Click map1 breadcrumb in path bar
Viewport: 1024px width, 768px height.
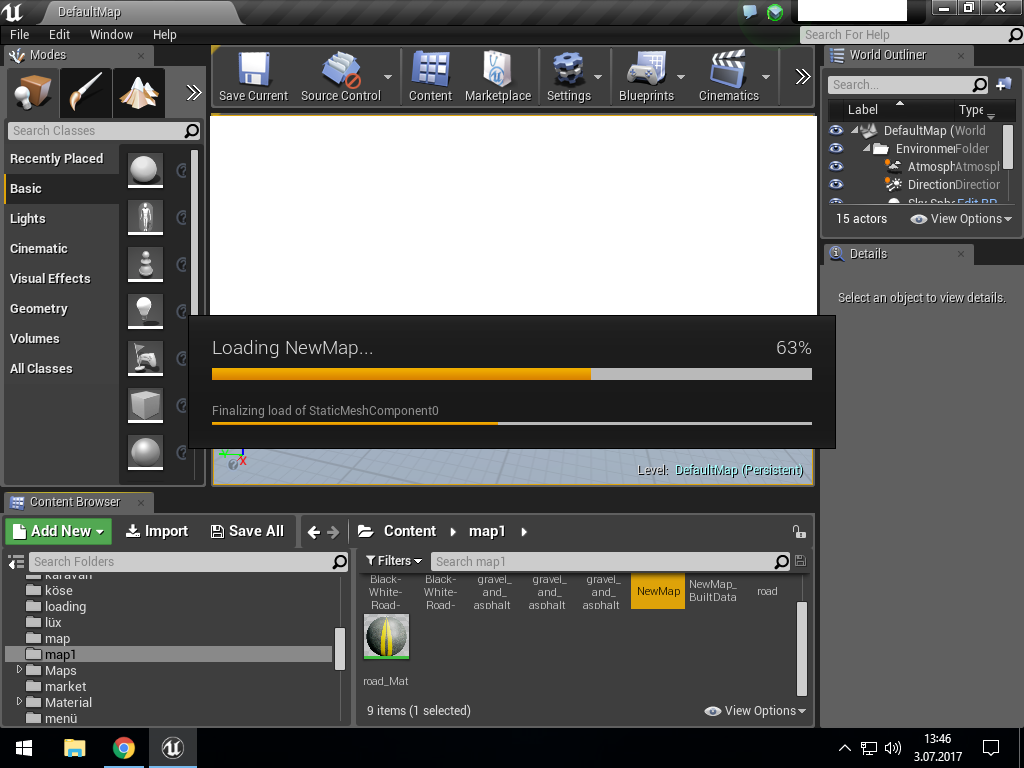click(487, 531)
